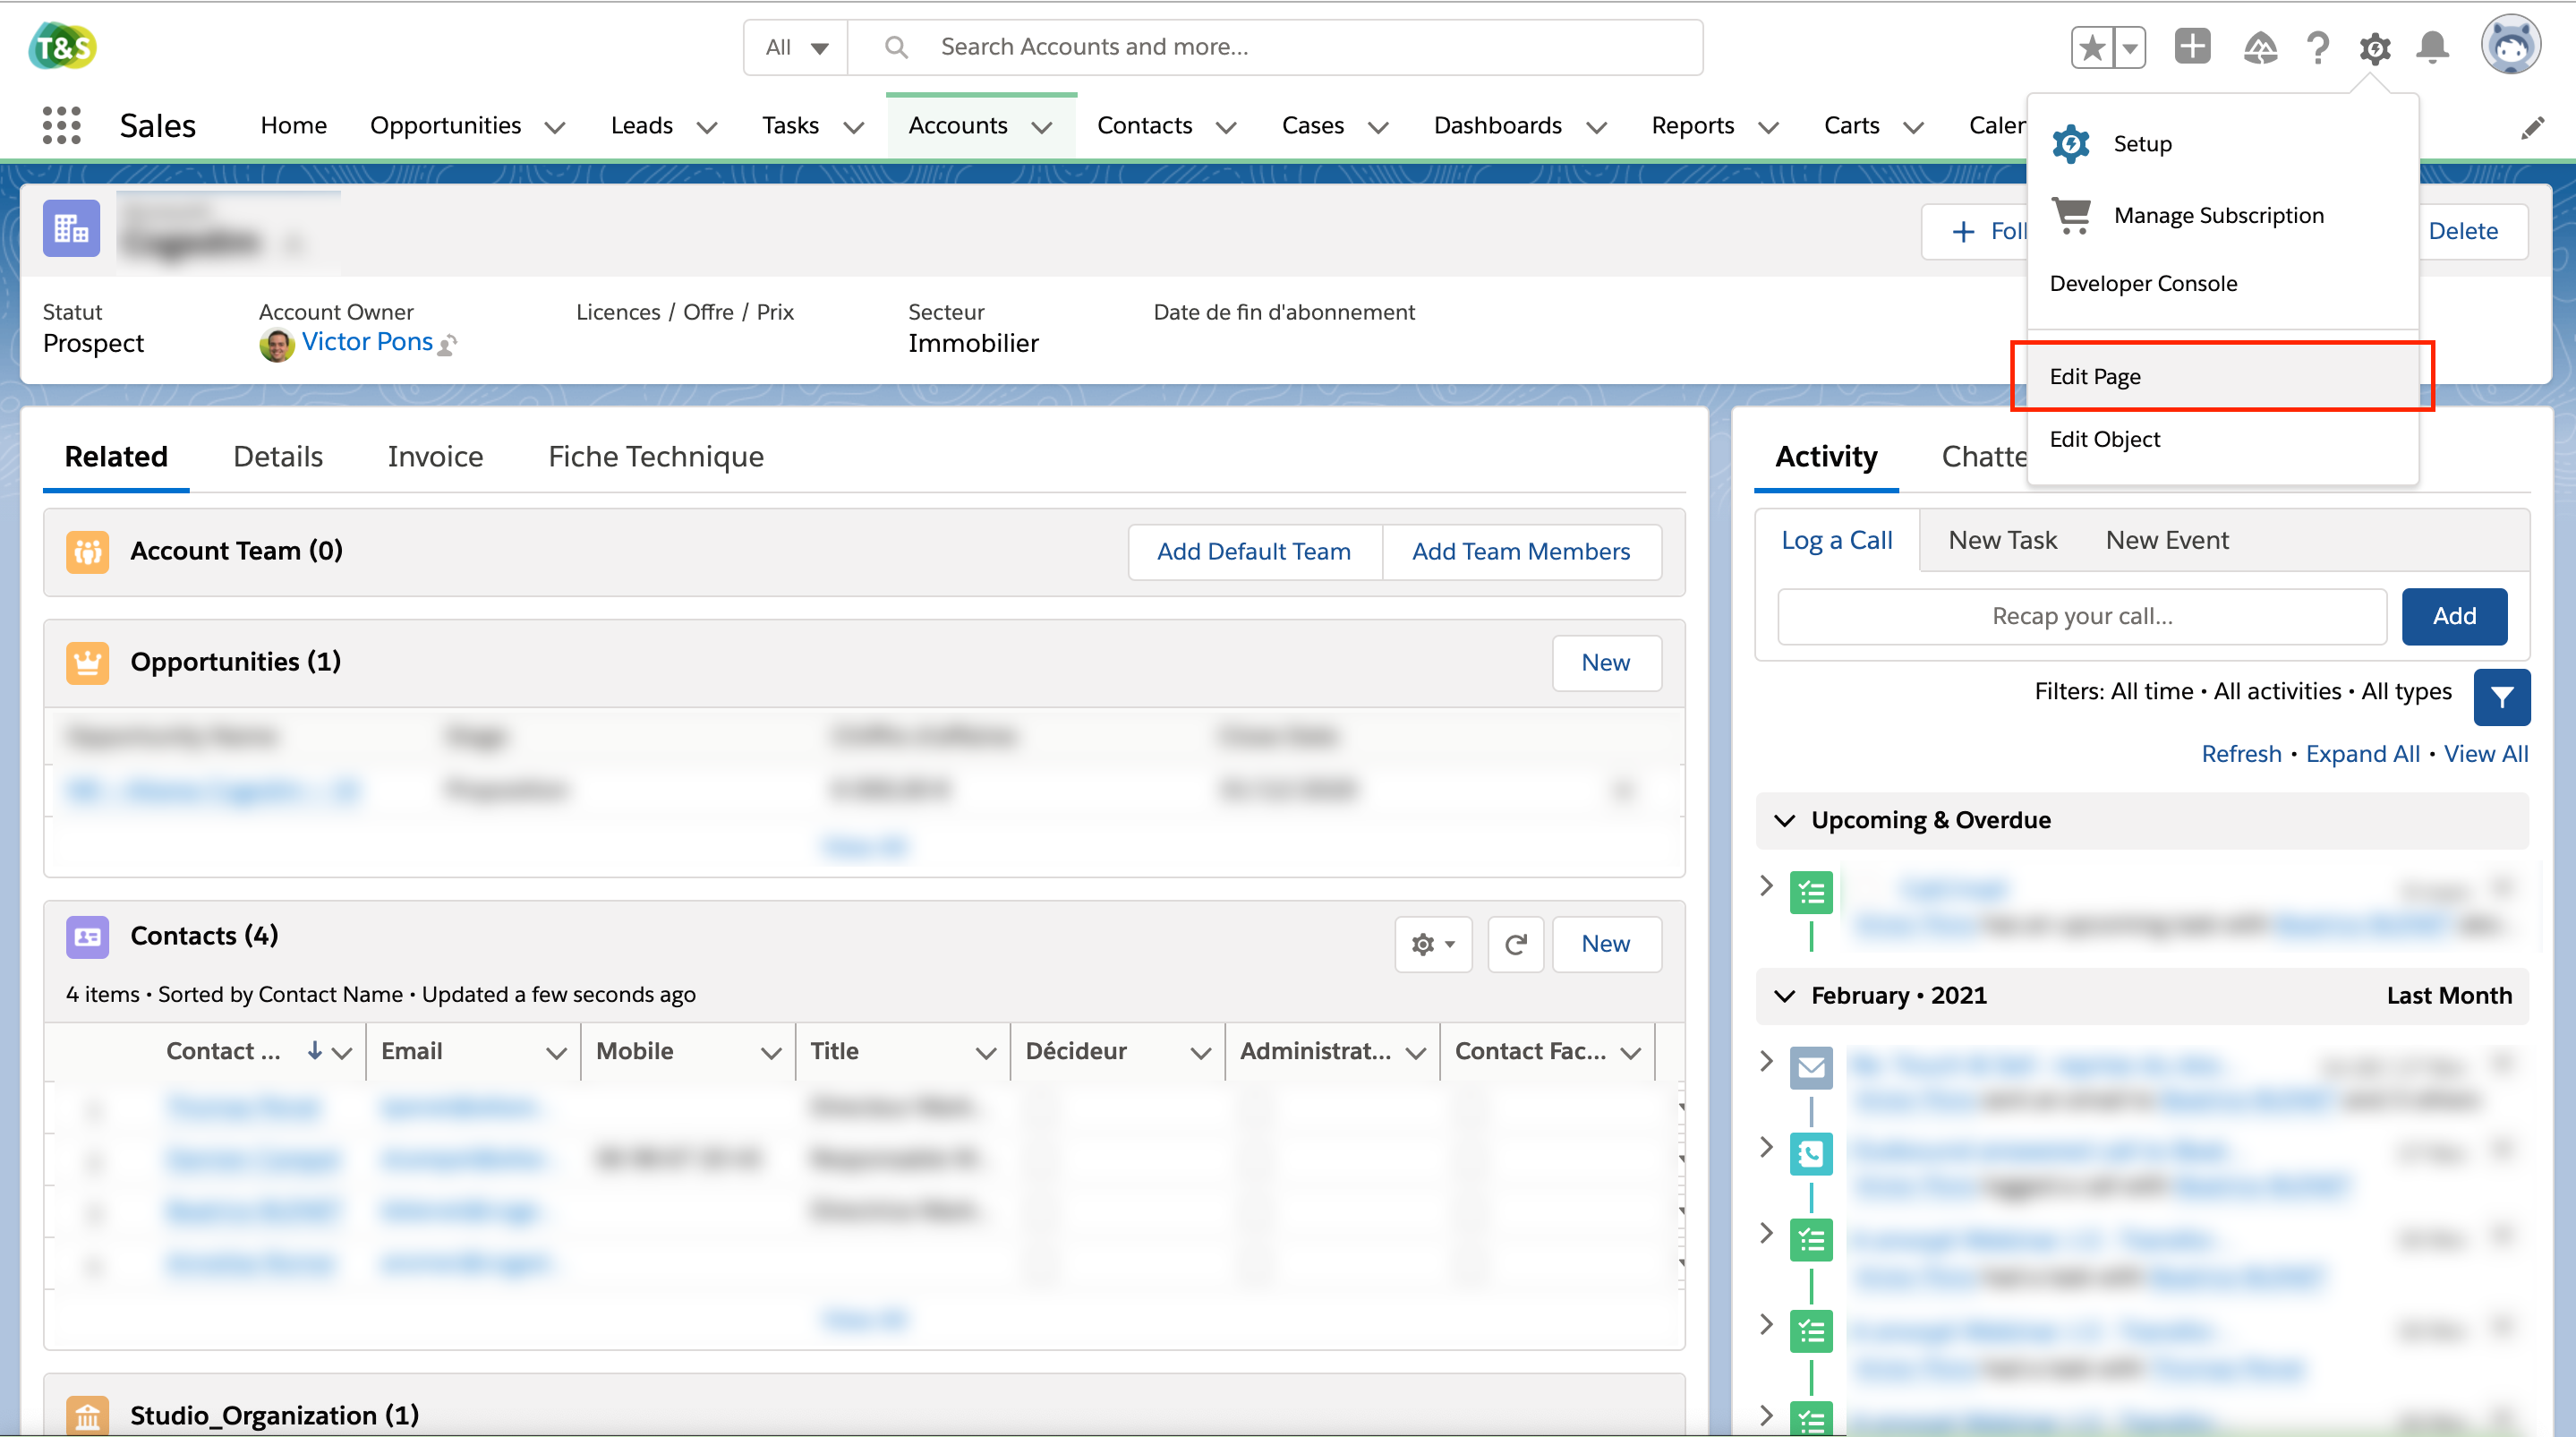Click the Manage Subscription cart icon
Screen dimensions: 2576x1437
[2071, 215]
